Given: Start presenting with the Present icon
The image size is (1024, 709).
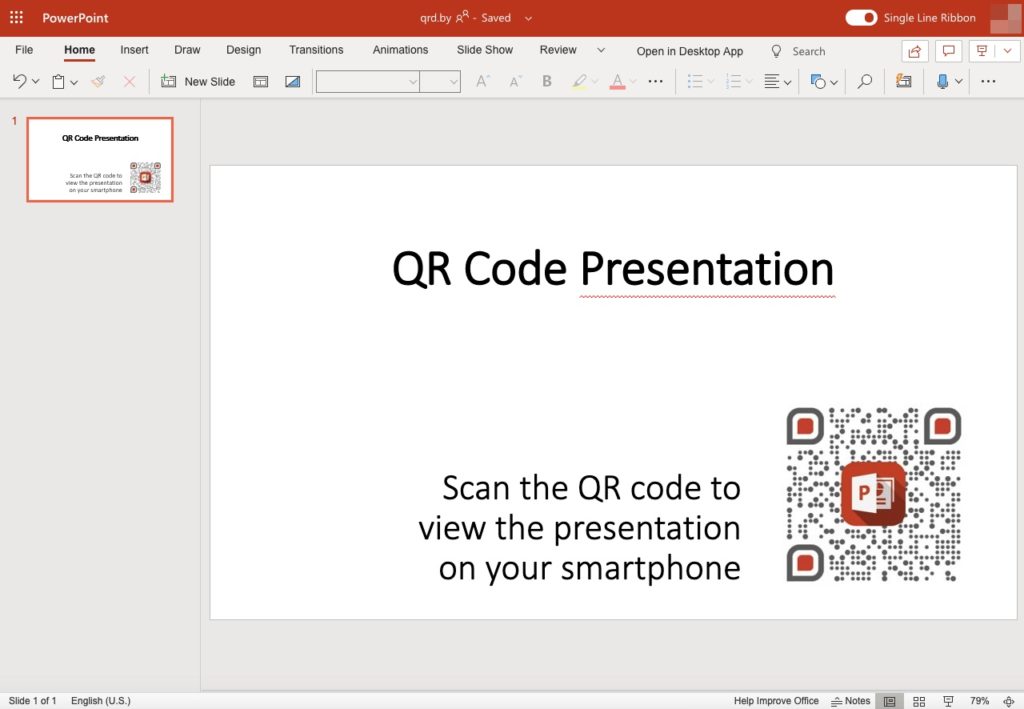Looking at the screenshot, I should (982, 51).
